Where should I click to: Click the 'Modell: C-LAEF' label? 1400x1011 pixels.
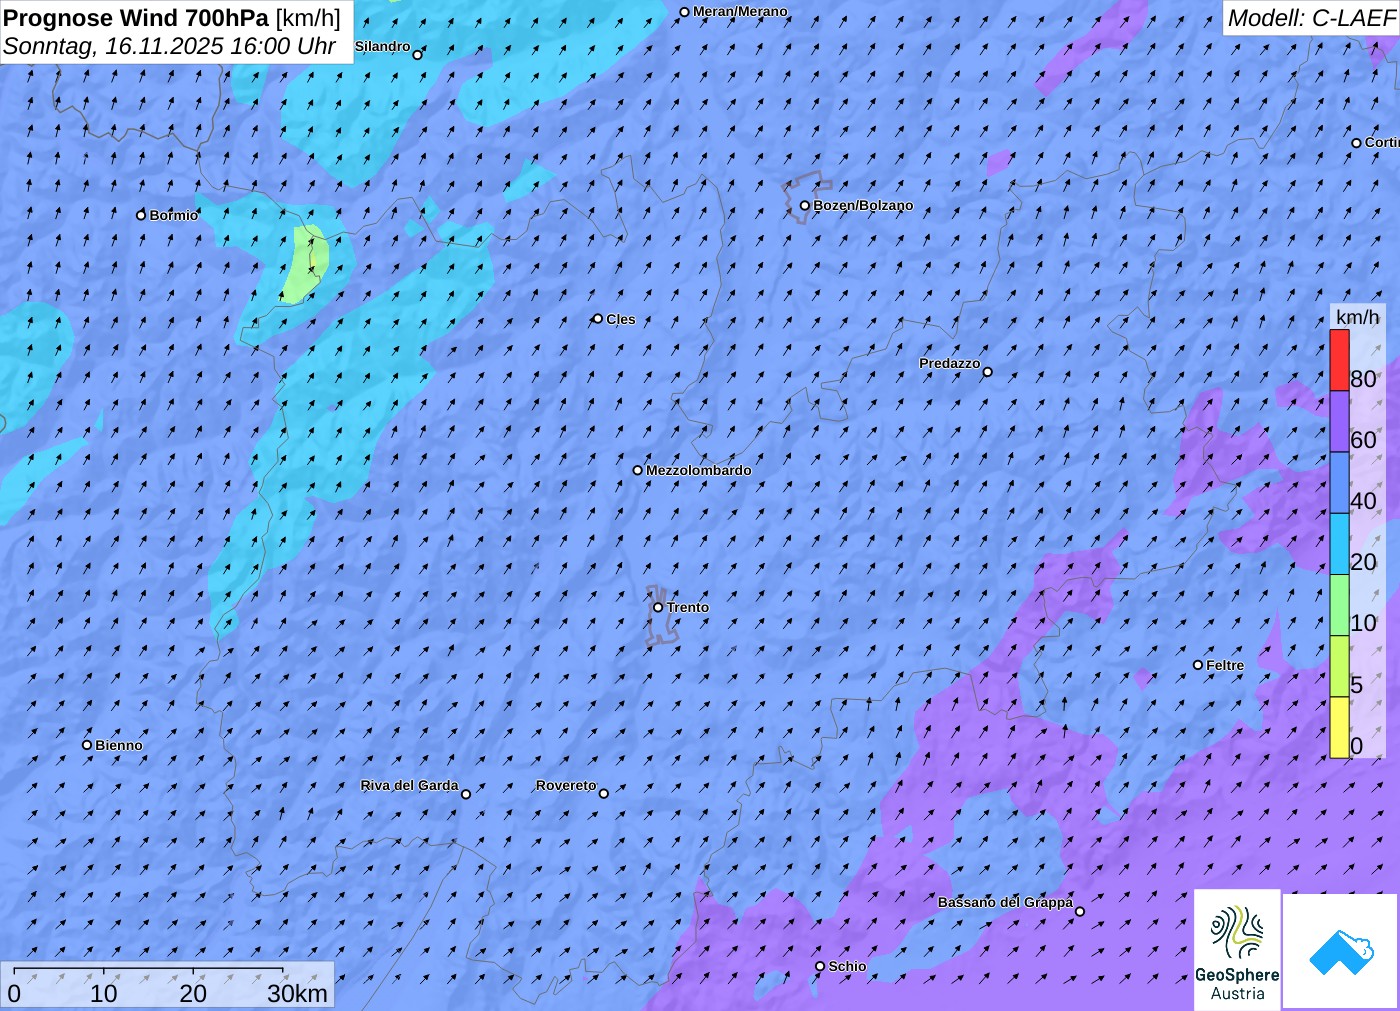click(x=1311, y=18)
